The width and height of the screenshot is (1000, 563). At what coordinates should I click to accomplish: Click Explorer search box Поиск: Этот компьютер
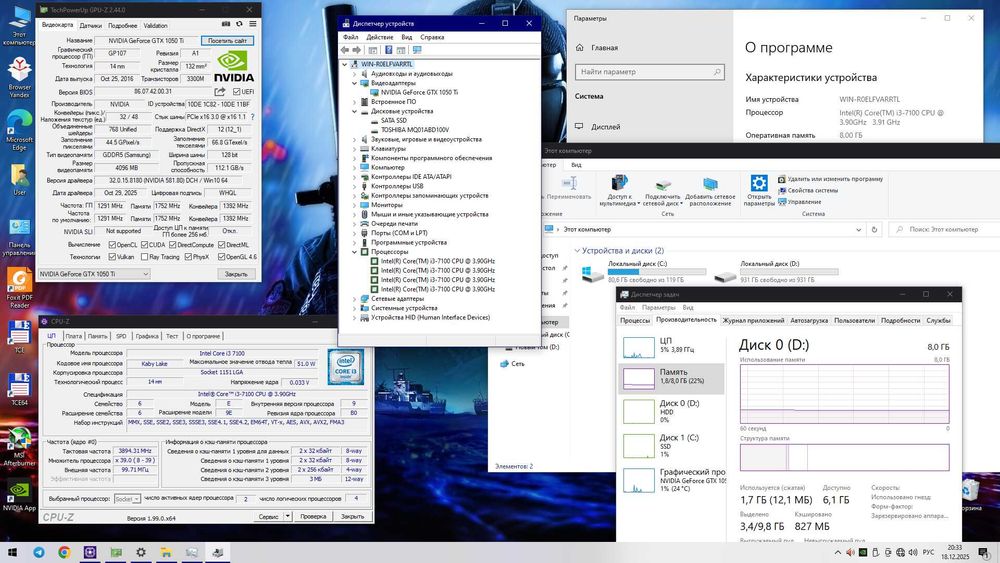click(x=945, y=230)
